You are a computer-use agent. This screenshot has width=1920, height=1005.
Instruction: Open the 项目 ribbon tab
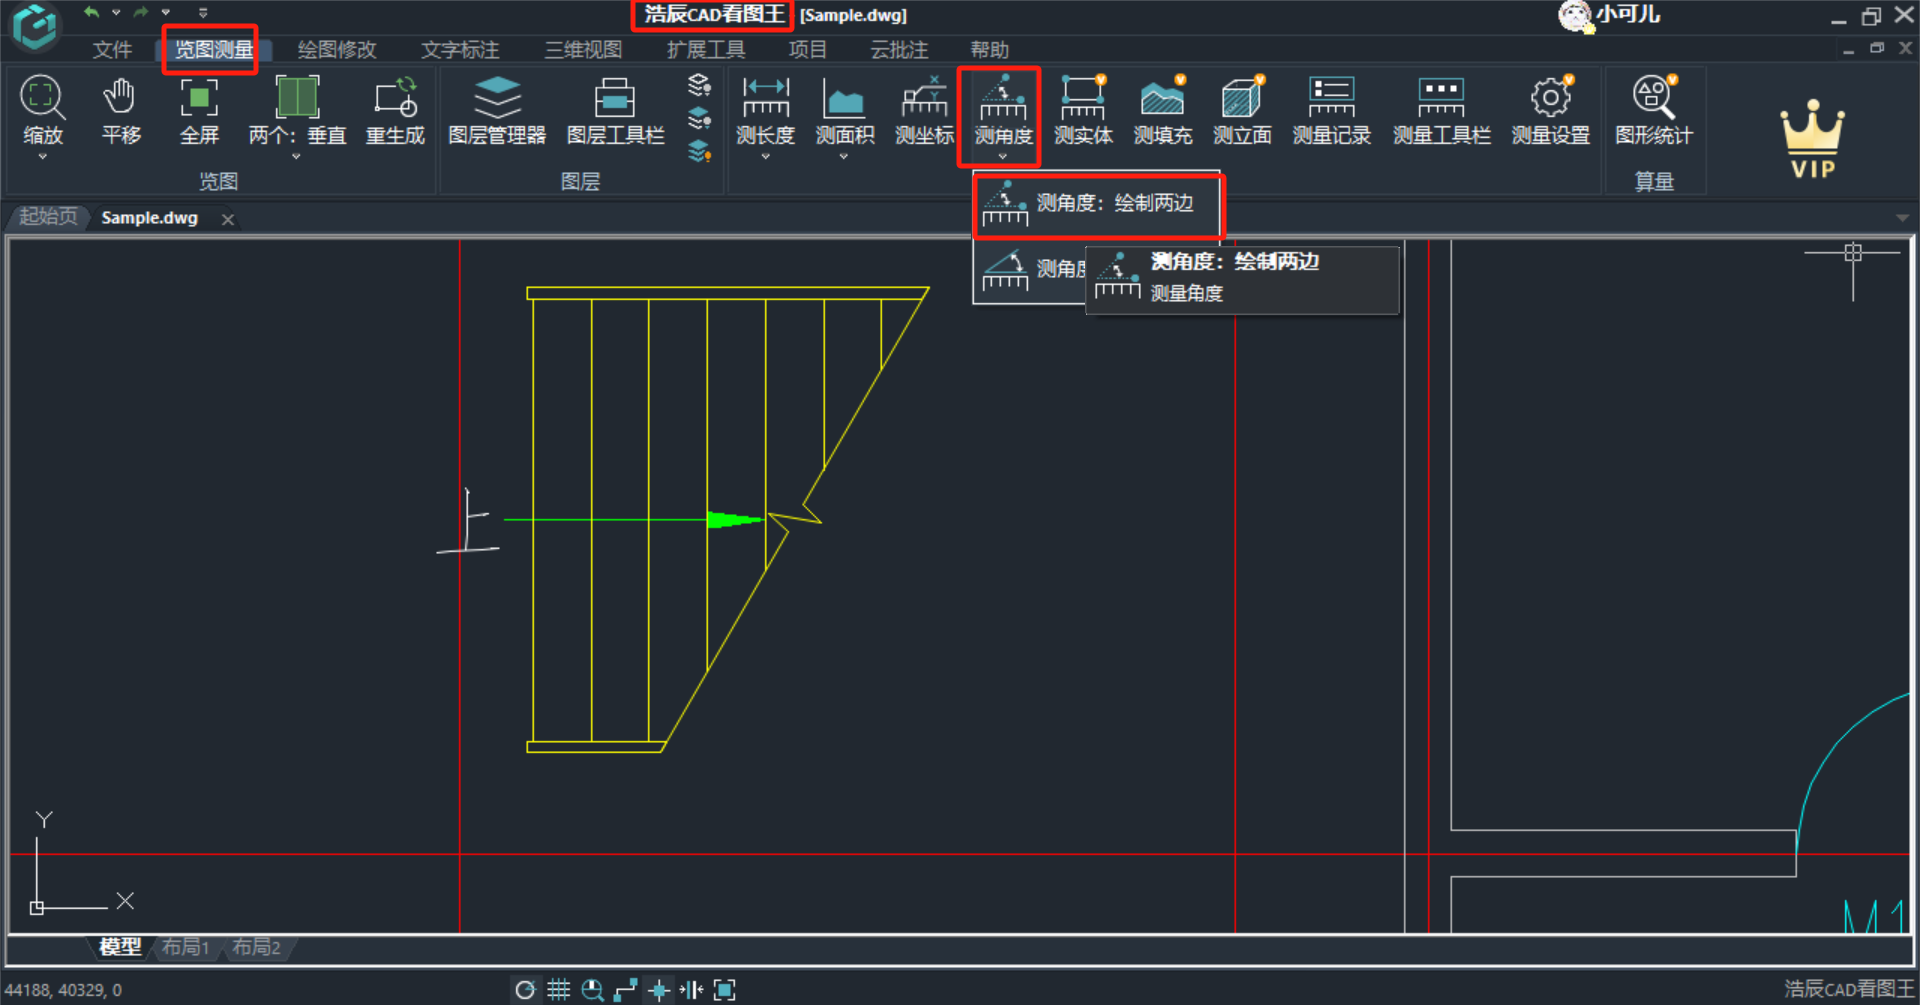point(807,49)
